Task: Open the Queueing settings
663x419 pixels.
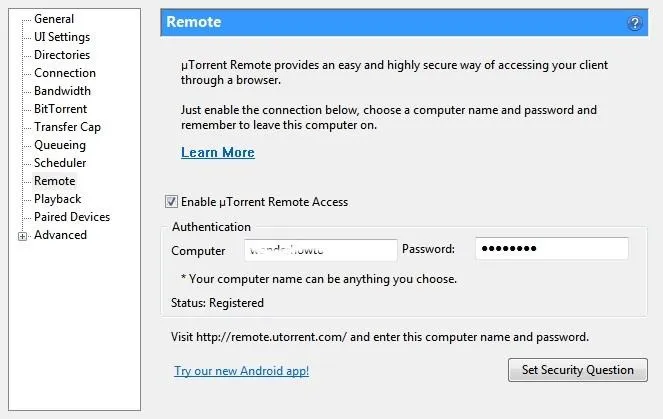Action: click(60, 145)
